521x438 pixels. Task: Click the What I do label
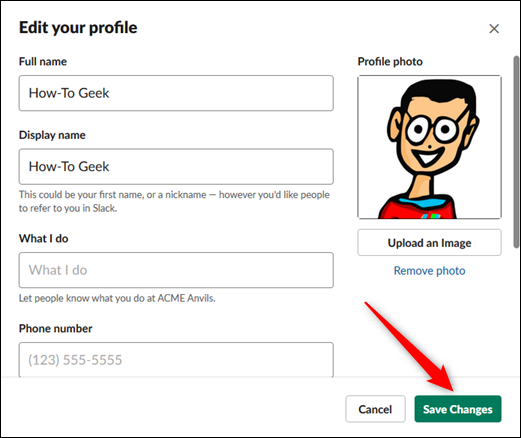[43, 239]
